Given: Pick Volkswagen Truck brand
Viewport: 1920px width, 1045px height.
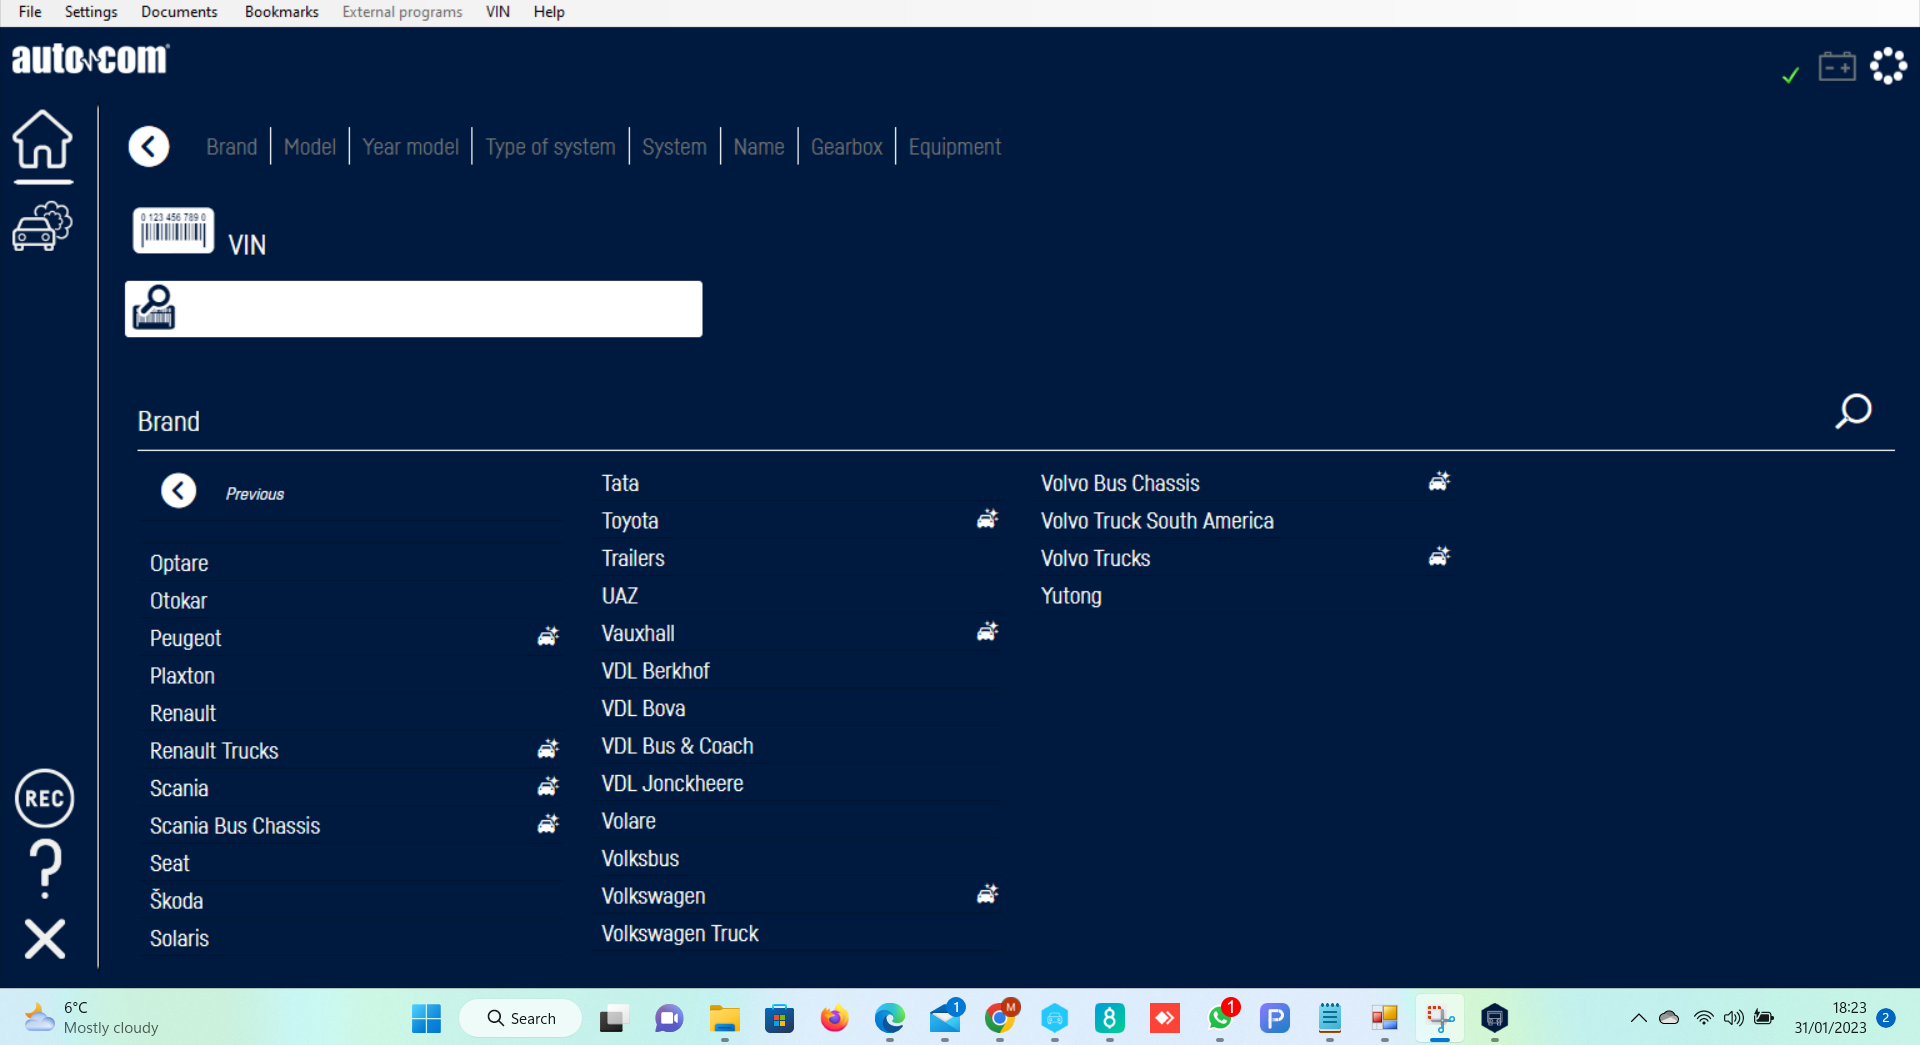Looking at the screenshot, I should pyautogui.click(x=680, y=933).
